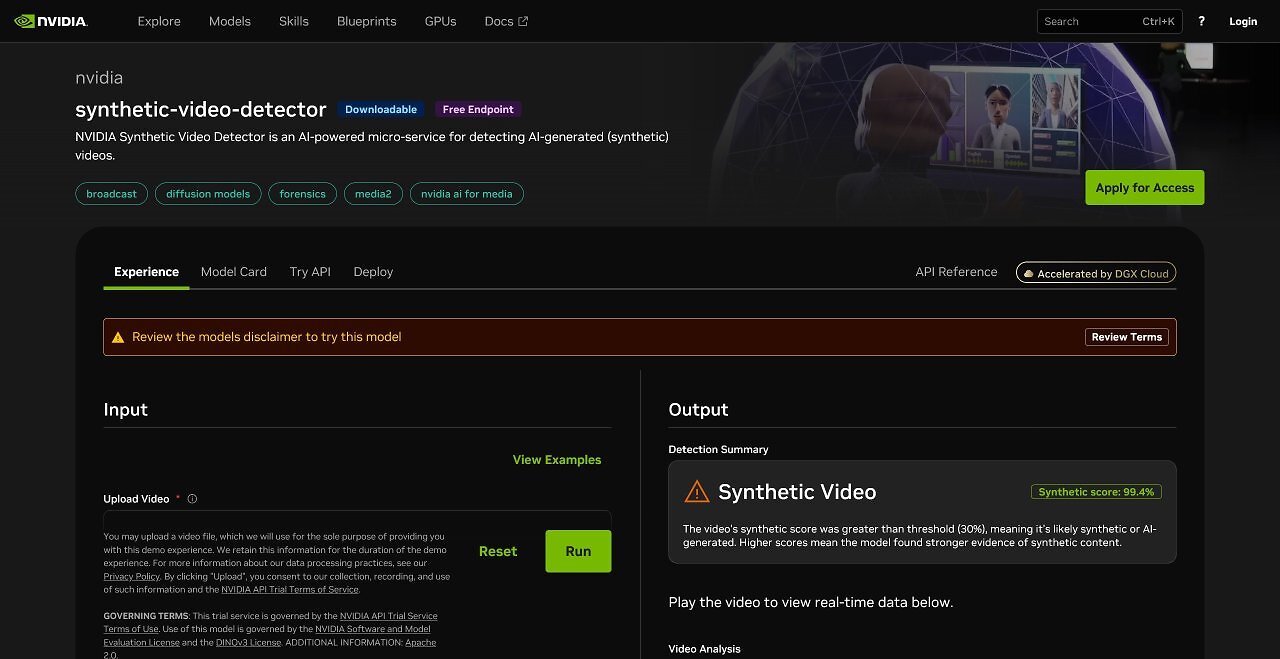
Task: Click the Reset button
Action: (x=498, y=551)
